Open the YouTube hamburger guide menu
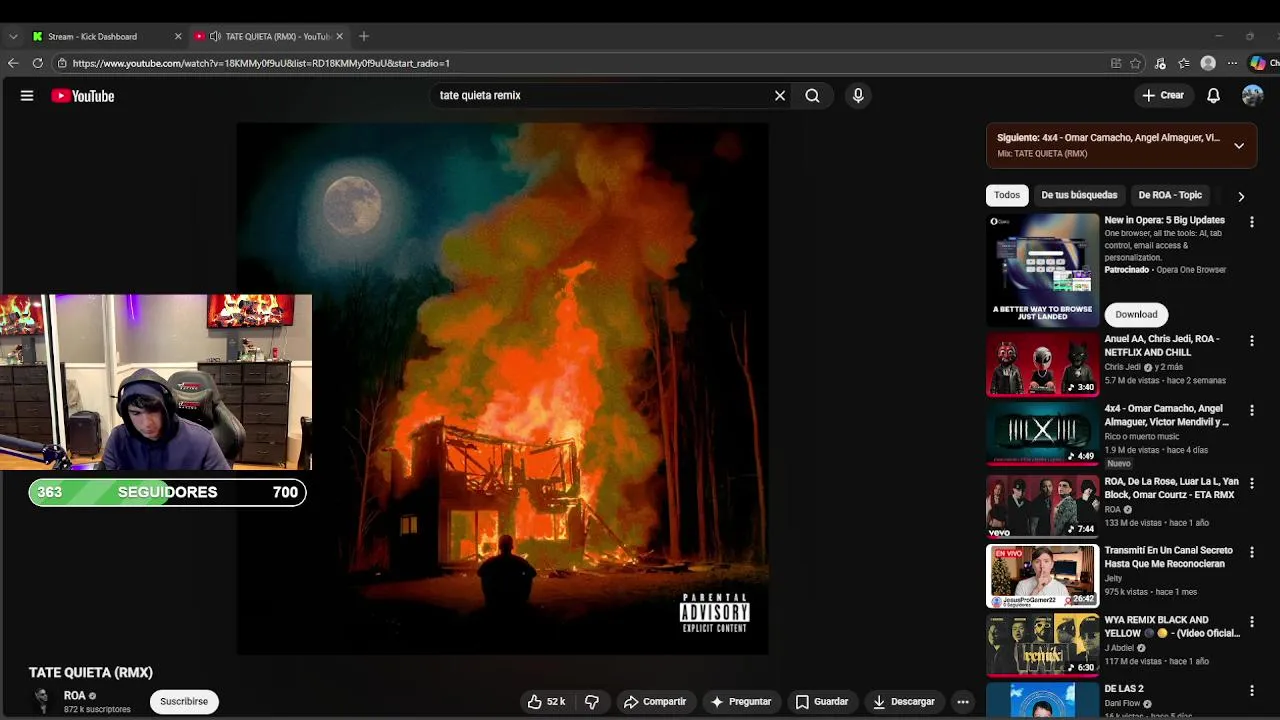This screenshot has height=720, width=1280. 27,96
